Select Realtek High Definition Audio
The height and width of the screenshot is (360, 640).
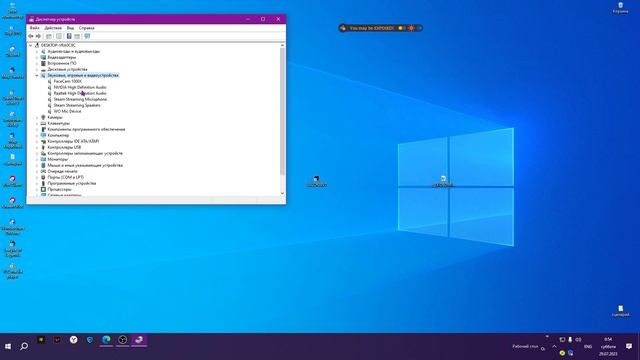click(x=80, y=93)
